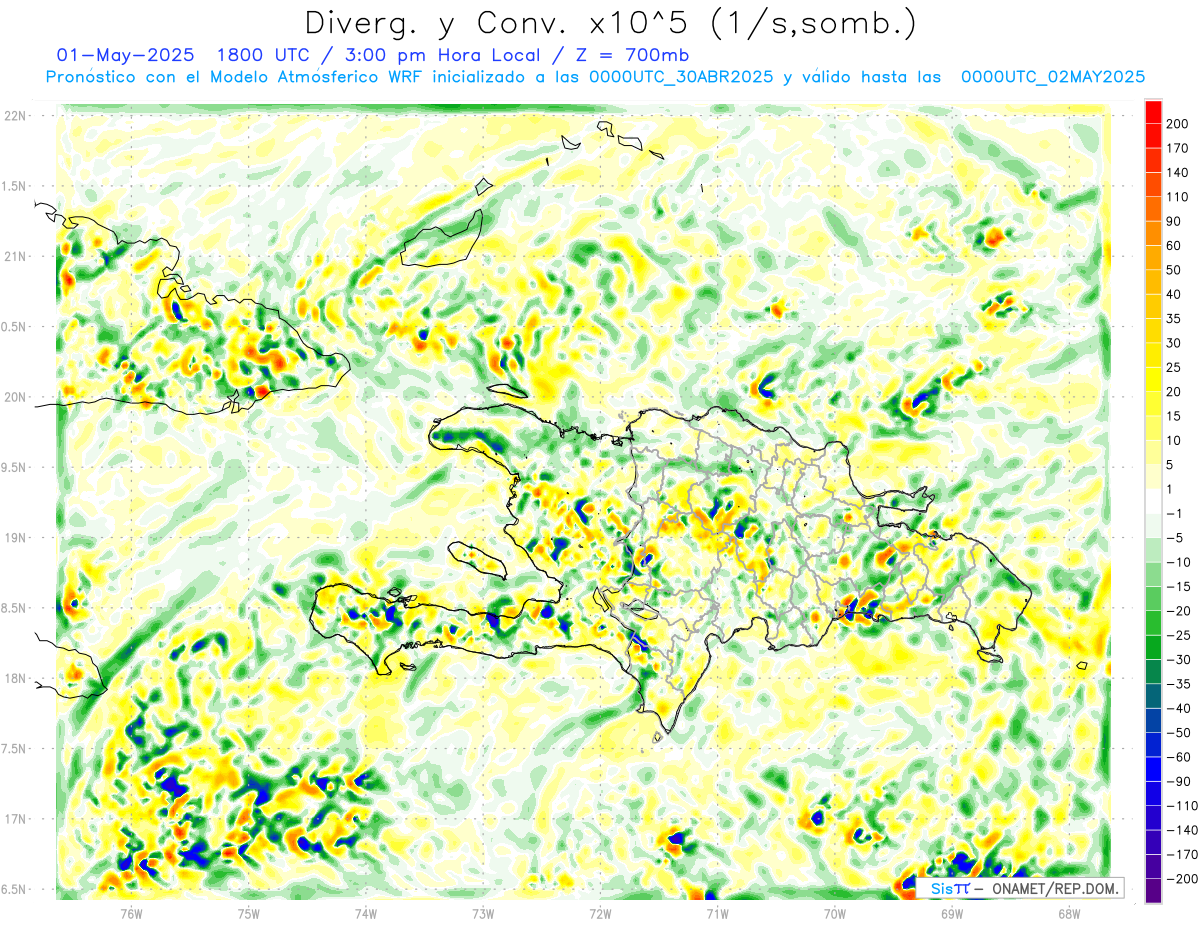
Task: Click the '-60' color scale value
Action: 1180,758
